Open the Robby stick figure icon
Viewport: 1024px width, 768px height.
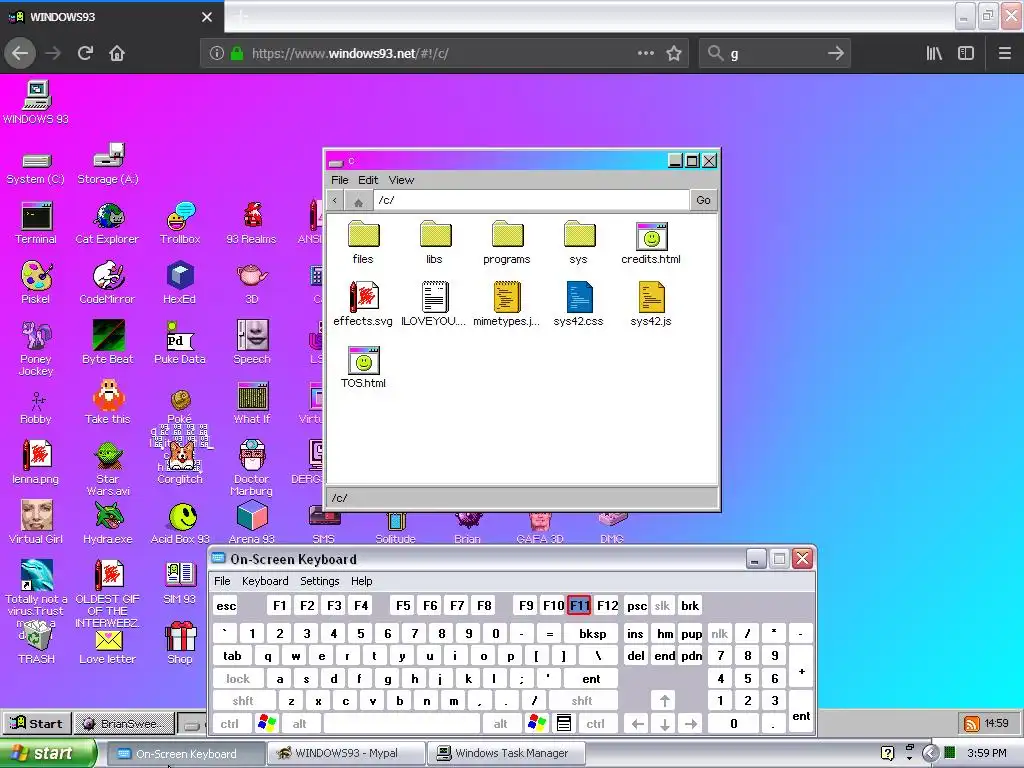tap(36, 408)
